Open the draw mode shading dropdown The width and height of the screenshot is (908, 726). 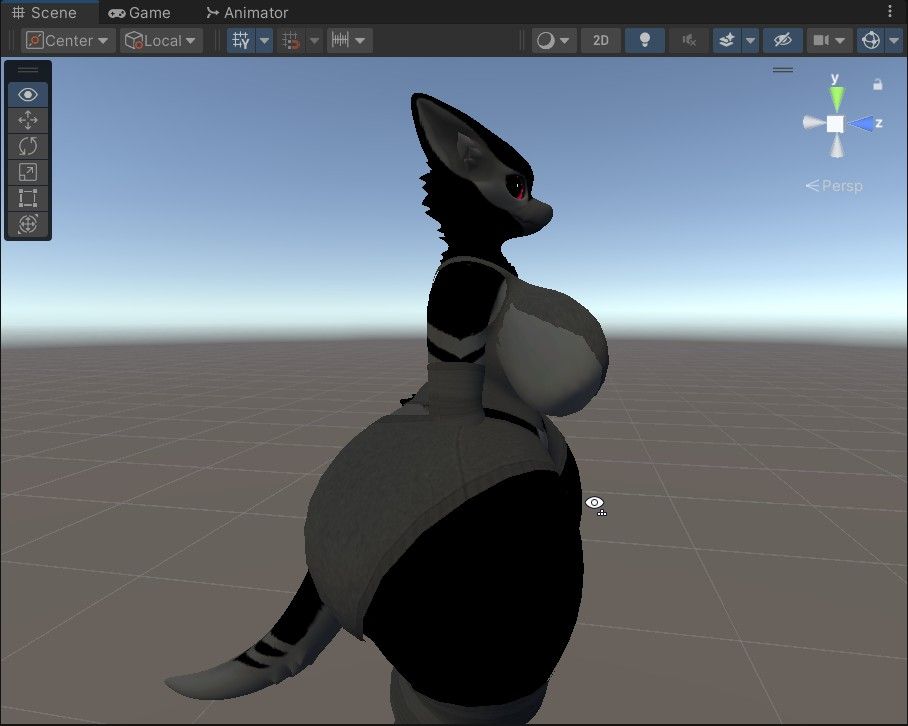pyautogui.click(x=554, y=41)
